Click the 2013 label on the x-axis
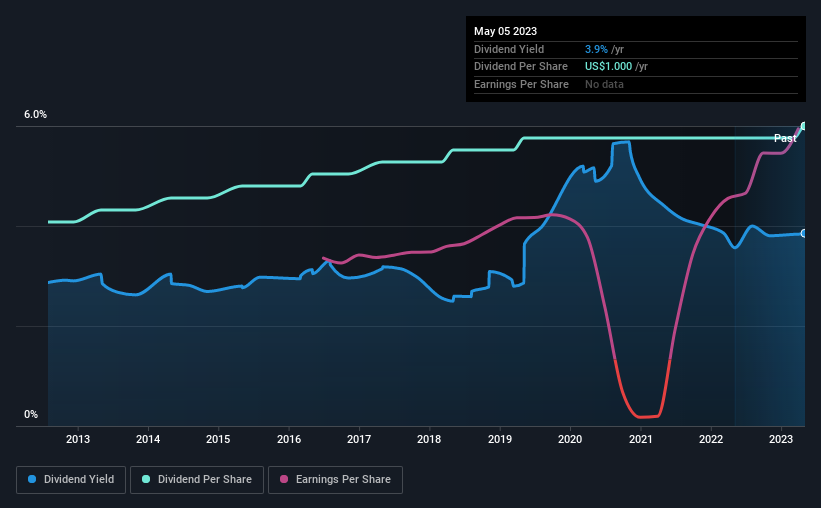This screenshot has height=508, width=821. [x=77, y=439]
